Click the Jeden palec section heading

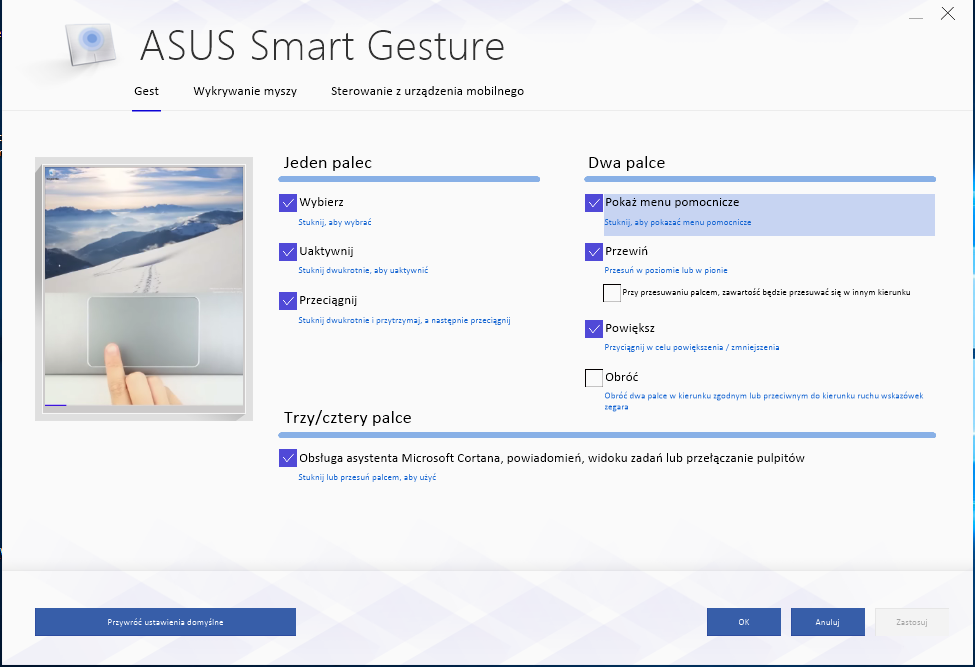[328, 163]
